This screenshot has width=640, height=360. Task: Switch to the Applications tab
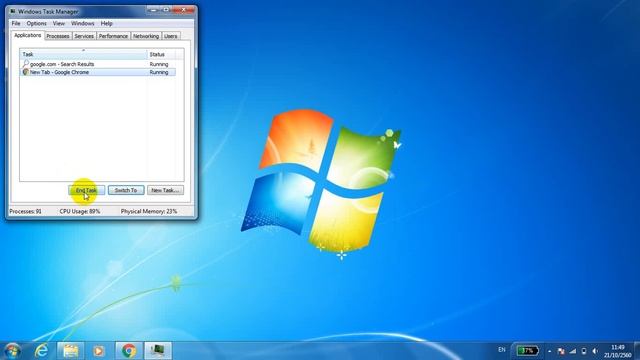pos(27,36)
